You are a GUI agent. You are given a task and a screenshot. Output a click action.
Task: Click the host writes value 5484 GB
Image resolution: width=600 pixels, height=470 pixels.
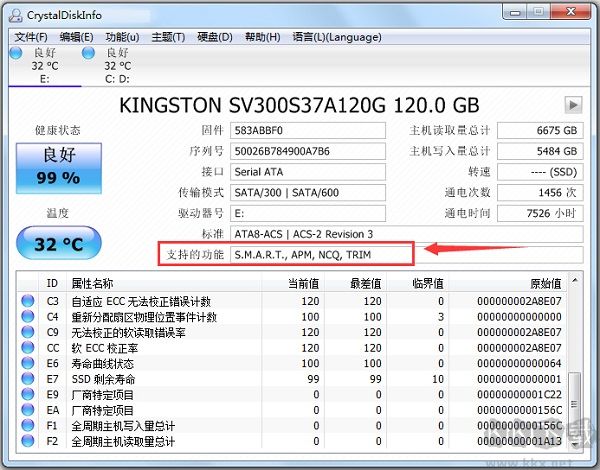click(x=540, y=151)
